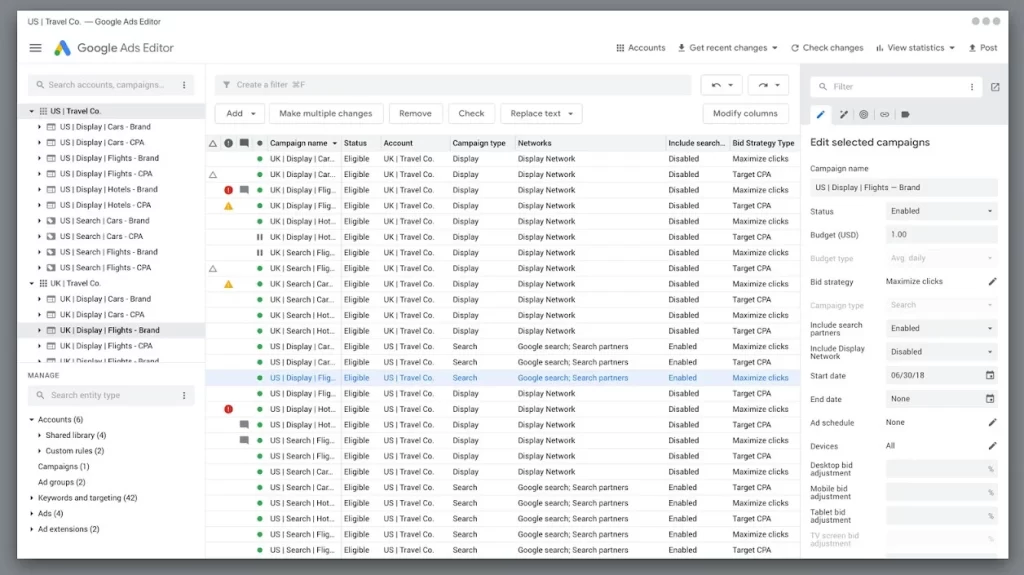The width and height of the screenshot is (1024, 575).
Task: Click the Google Ads Editor logo
Action: pyautogui.click(x=62, y=48)
